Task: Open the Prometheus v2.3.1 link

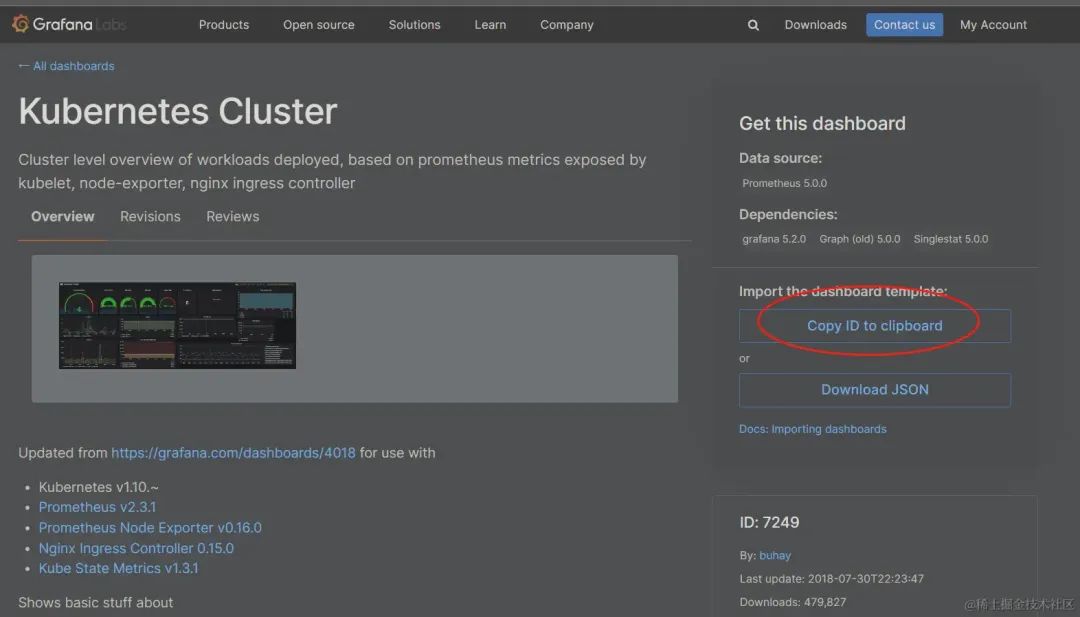Action: coord(97,507)
